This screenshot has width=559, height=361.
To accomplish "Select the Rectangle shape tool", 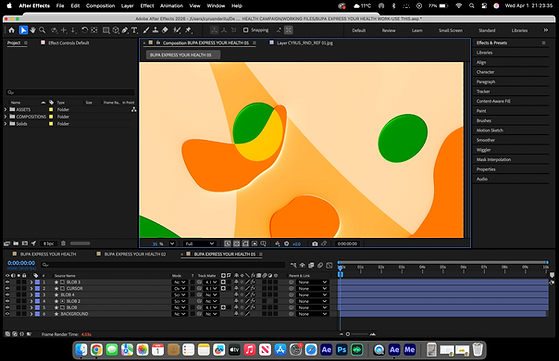I will click(106, 30).
